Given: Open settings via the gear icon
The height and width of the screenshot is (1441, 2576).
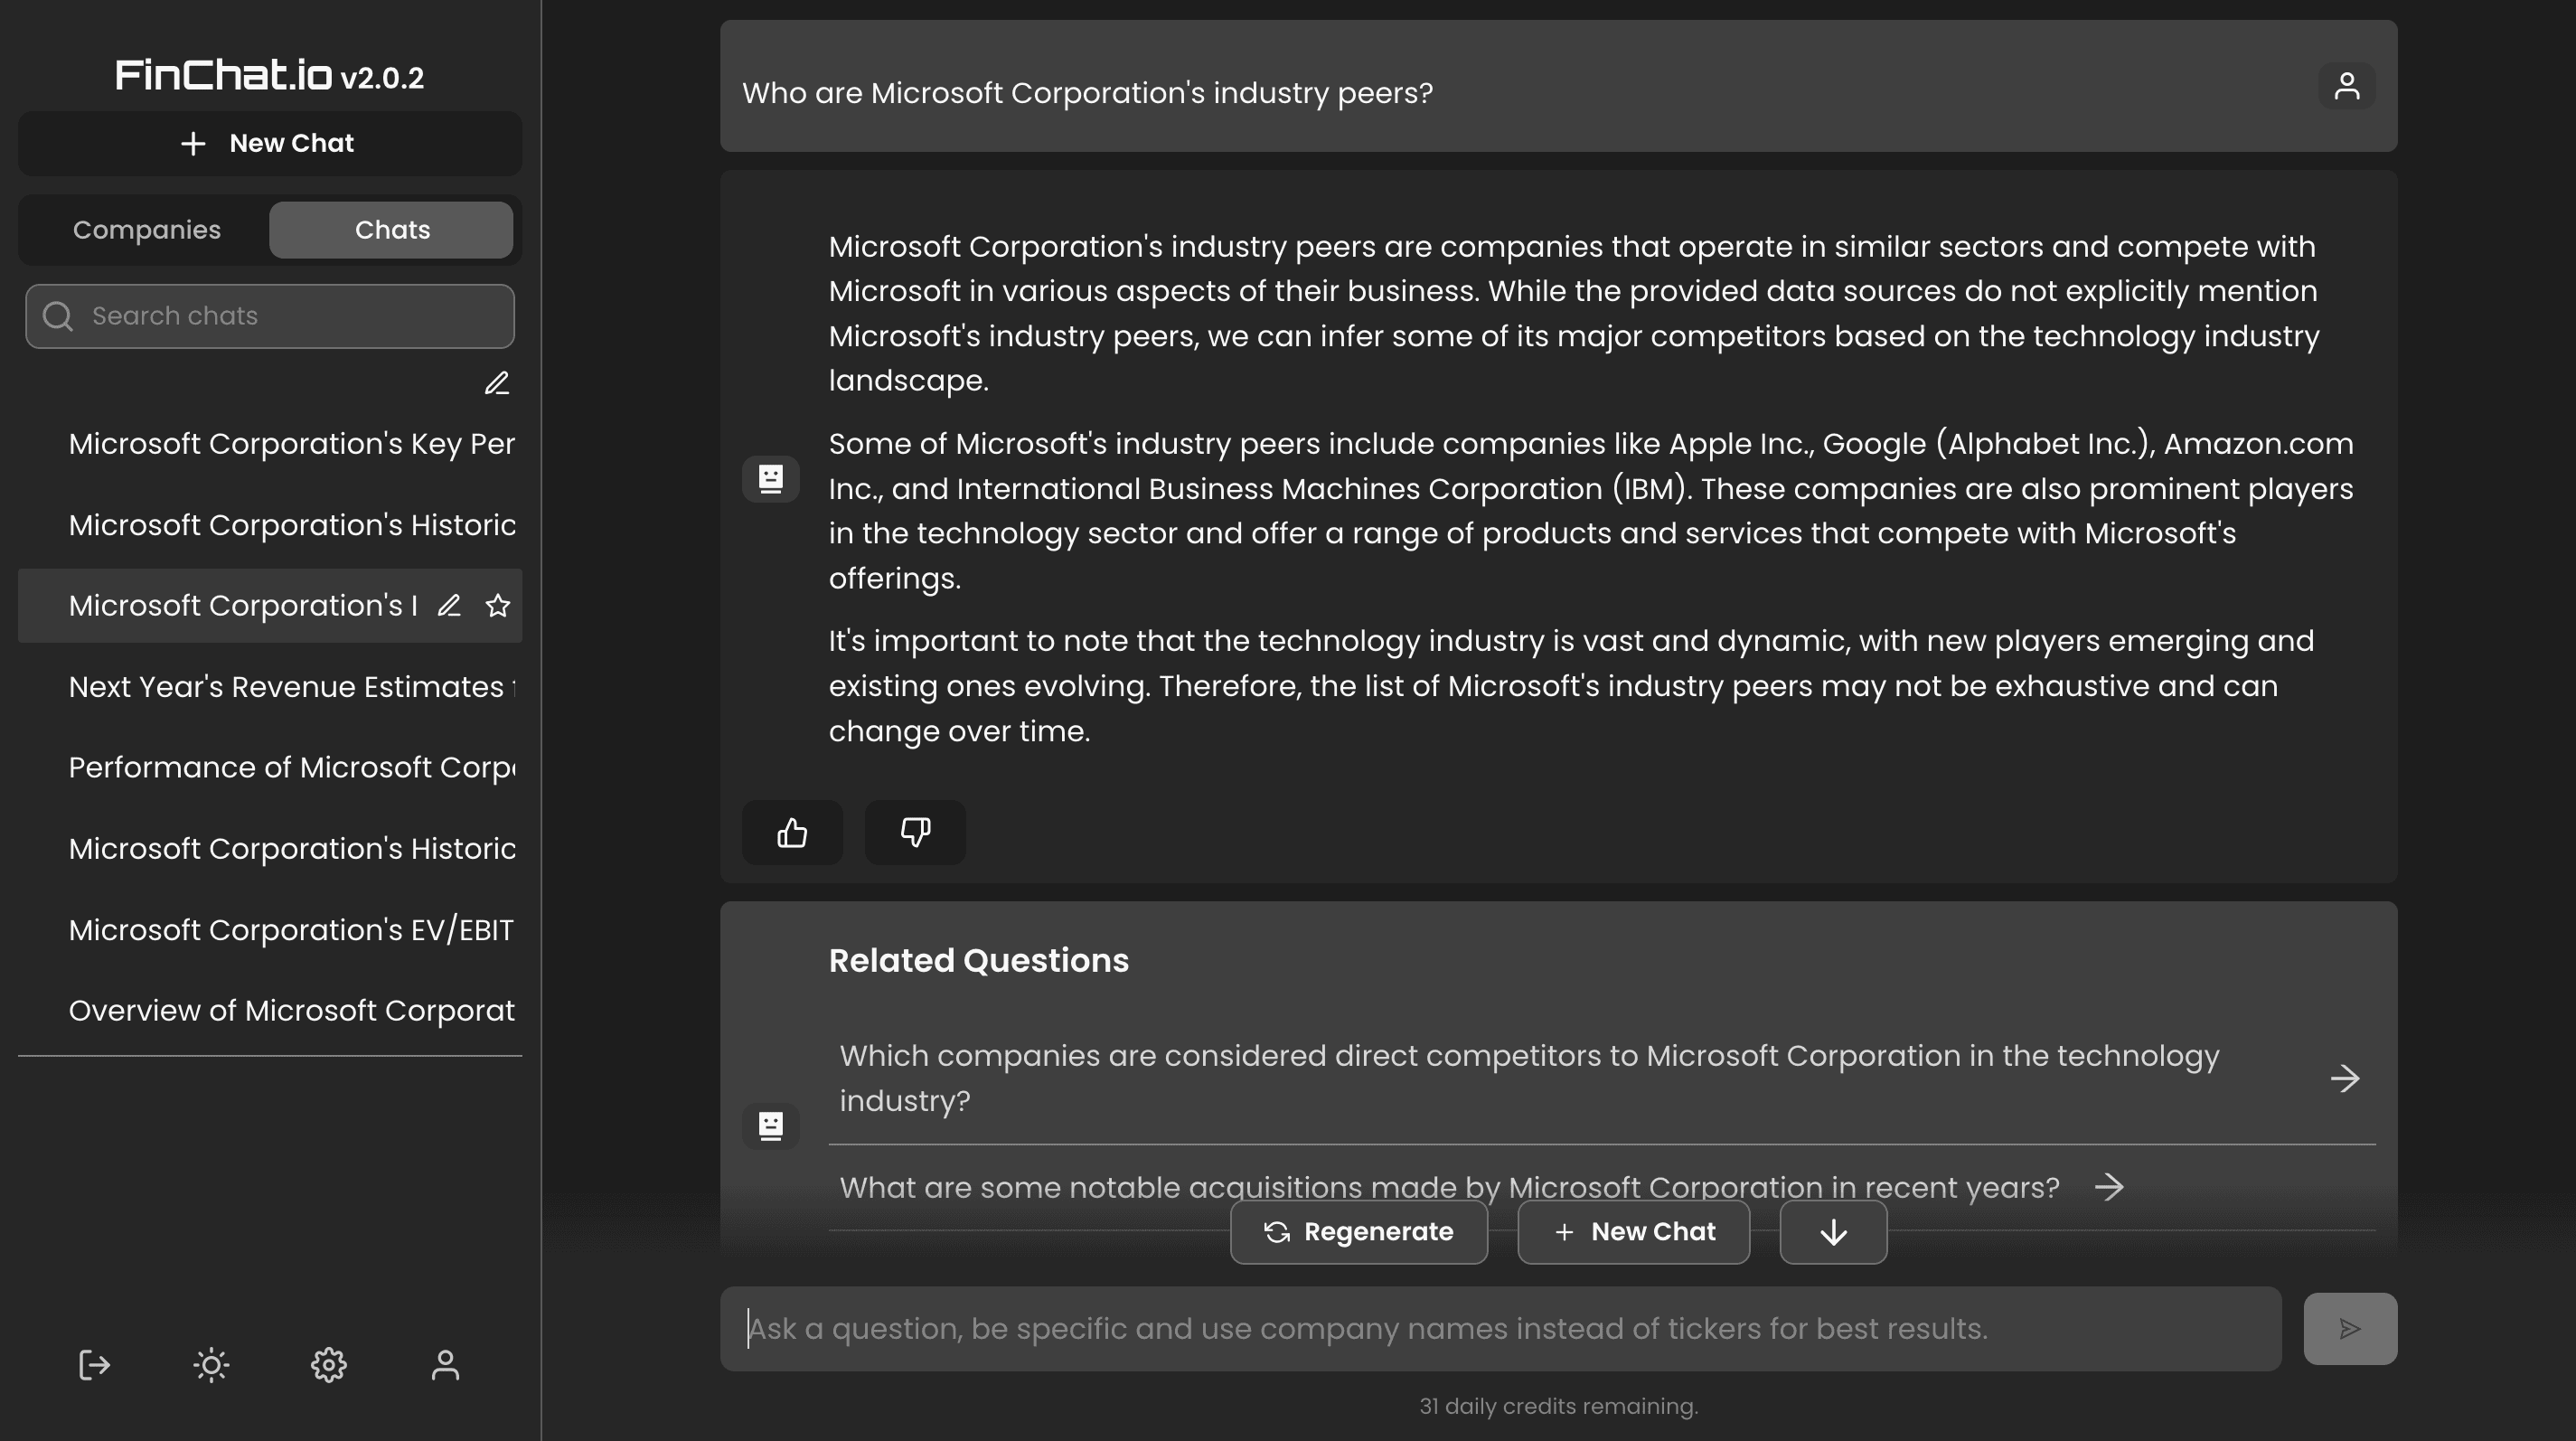Looking at the screenshot, I should coord(328,1365).
